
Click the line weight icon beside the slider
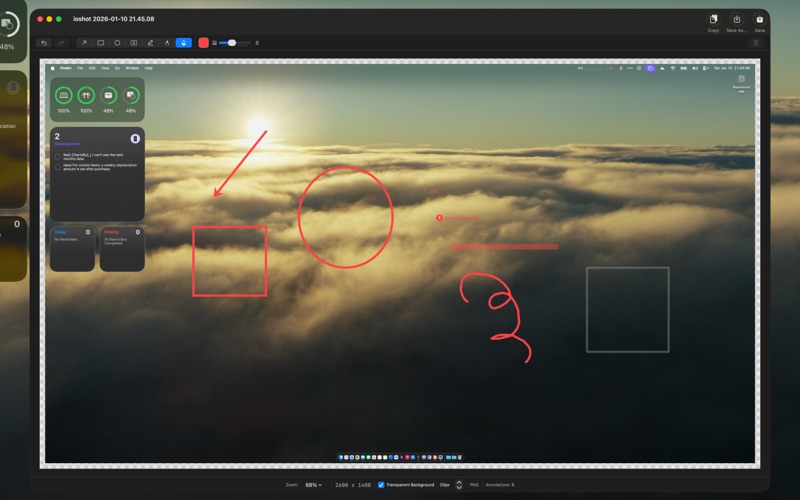214,43
